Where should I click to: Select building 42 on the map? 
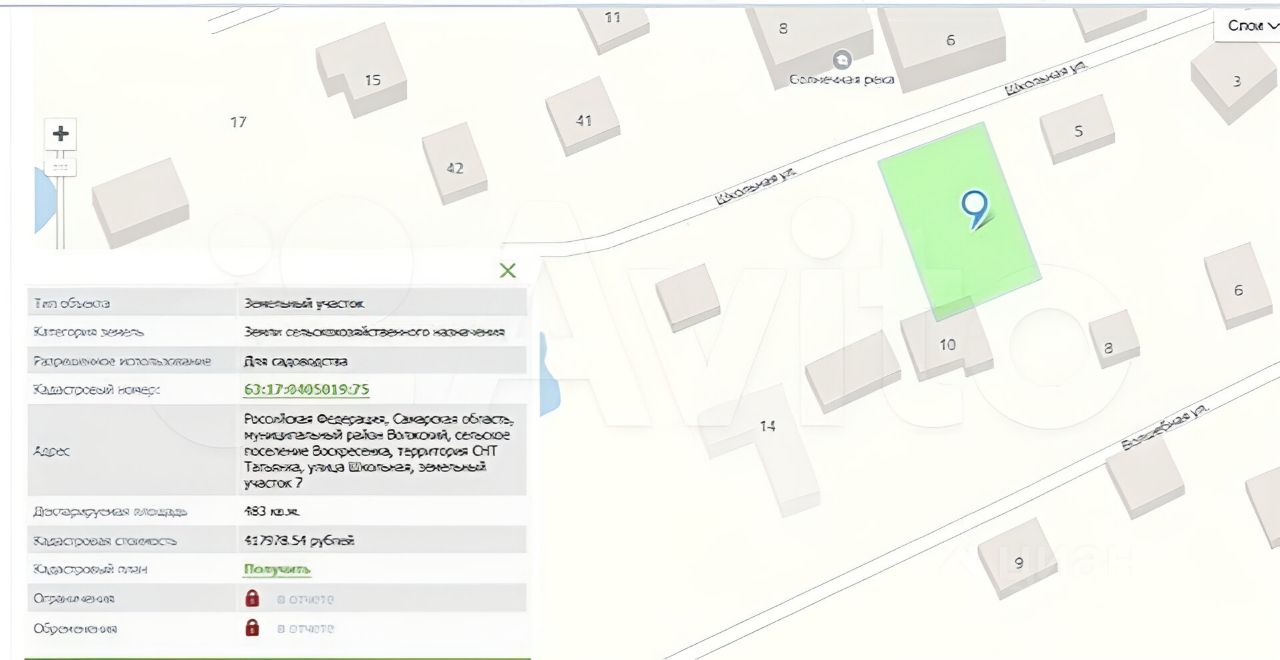click(454, 163)
